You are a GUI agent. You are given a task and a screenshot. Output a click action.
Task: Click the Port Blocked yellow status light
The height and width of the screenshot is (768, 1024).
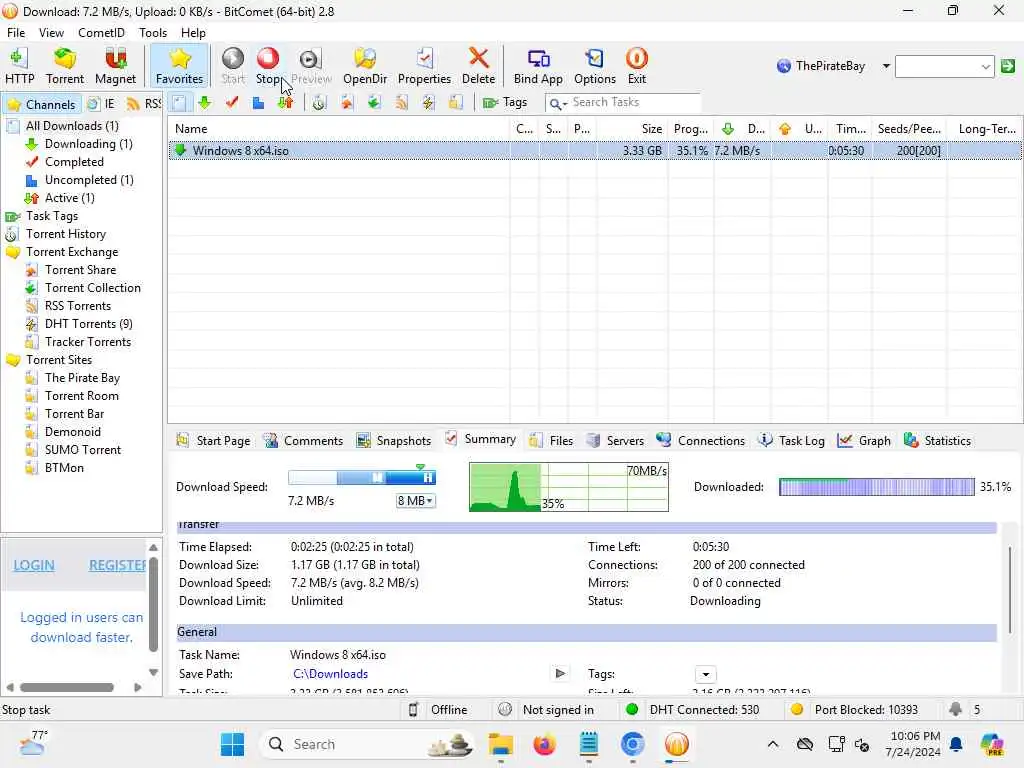click(x=797, y=710)
